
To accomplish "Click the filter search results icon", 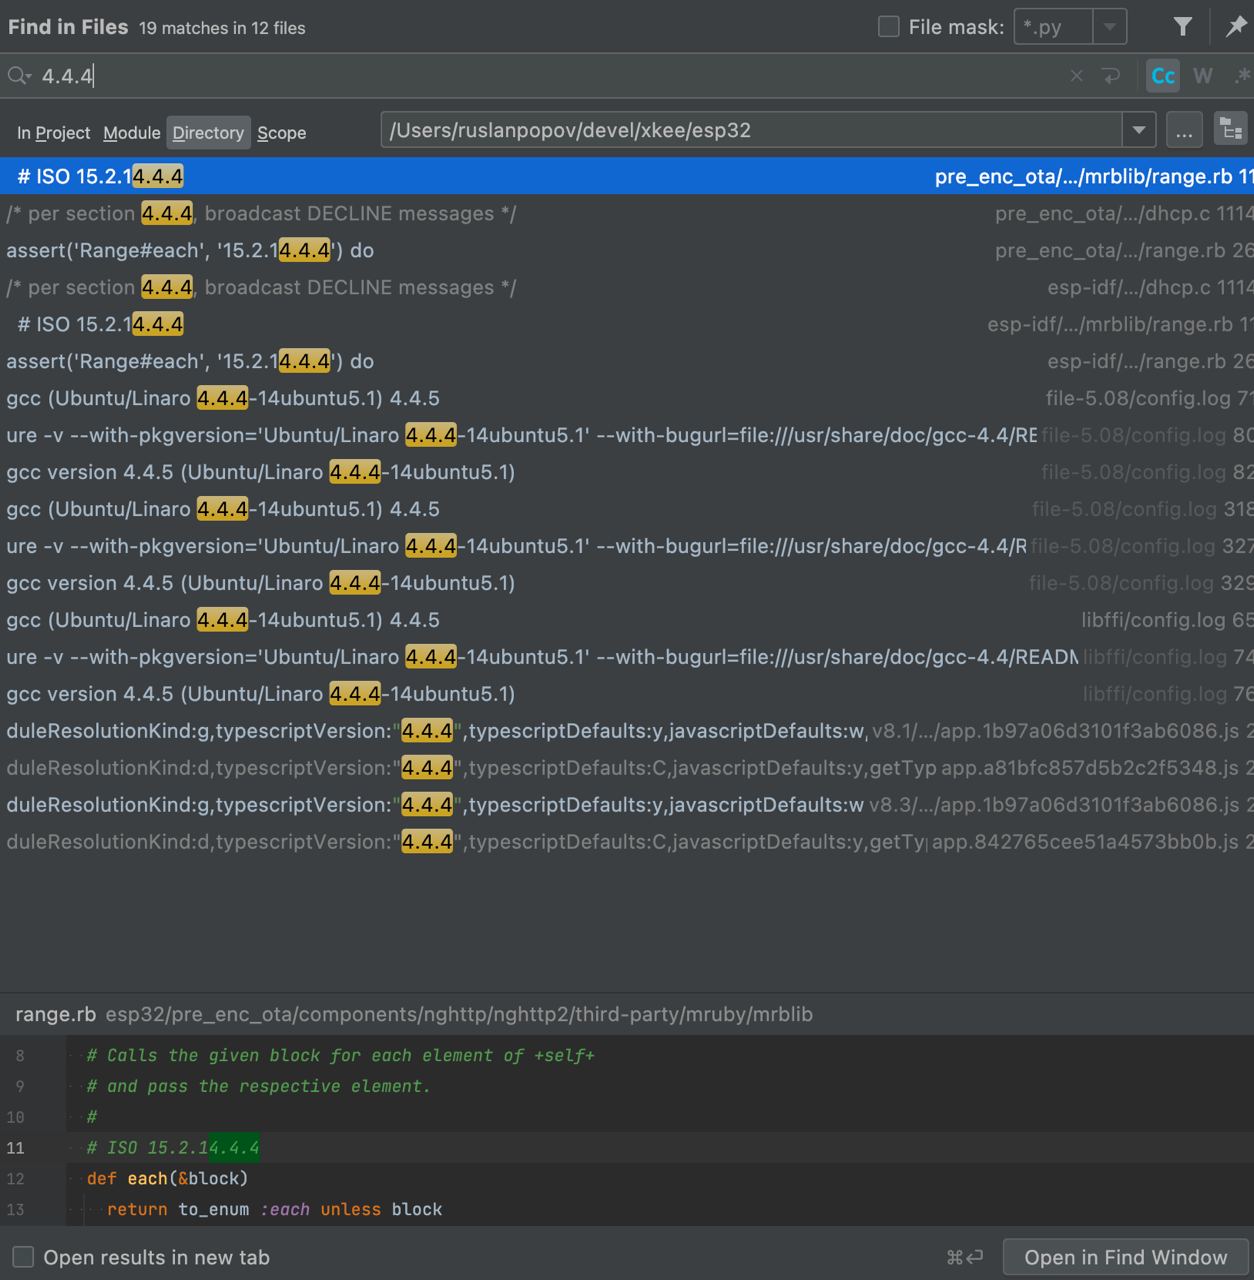I will (x=1182, y=27).
